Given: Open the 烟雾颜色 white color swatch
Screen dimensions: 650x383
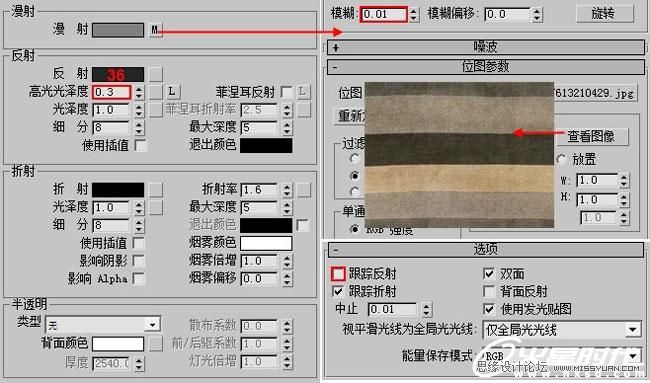Looking at the screenshot, I should (x=266, y=243).
